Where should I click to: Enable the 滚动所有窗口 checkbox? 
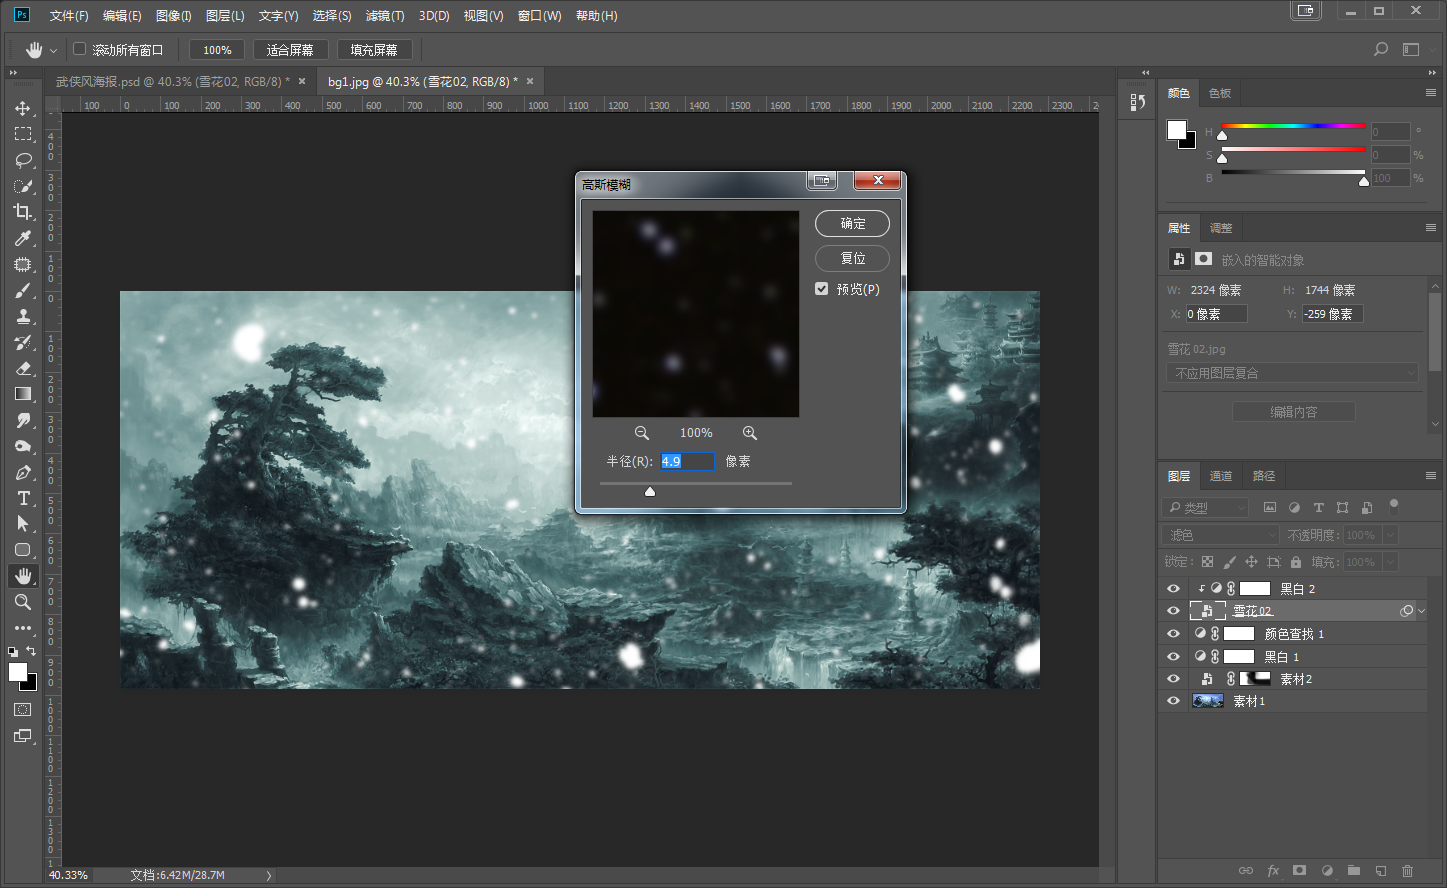click(x=80, y=49)
